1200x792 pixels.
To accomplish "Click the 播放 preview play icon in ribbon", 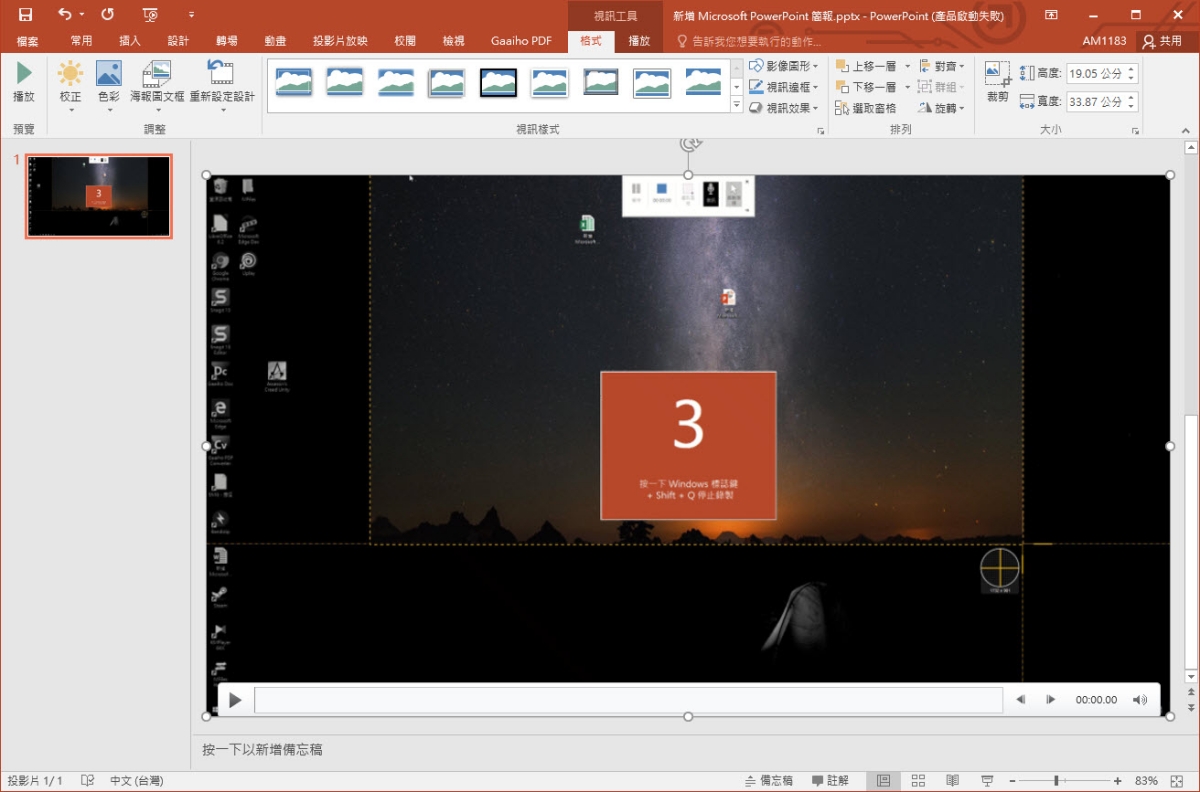I will 24,75.
